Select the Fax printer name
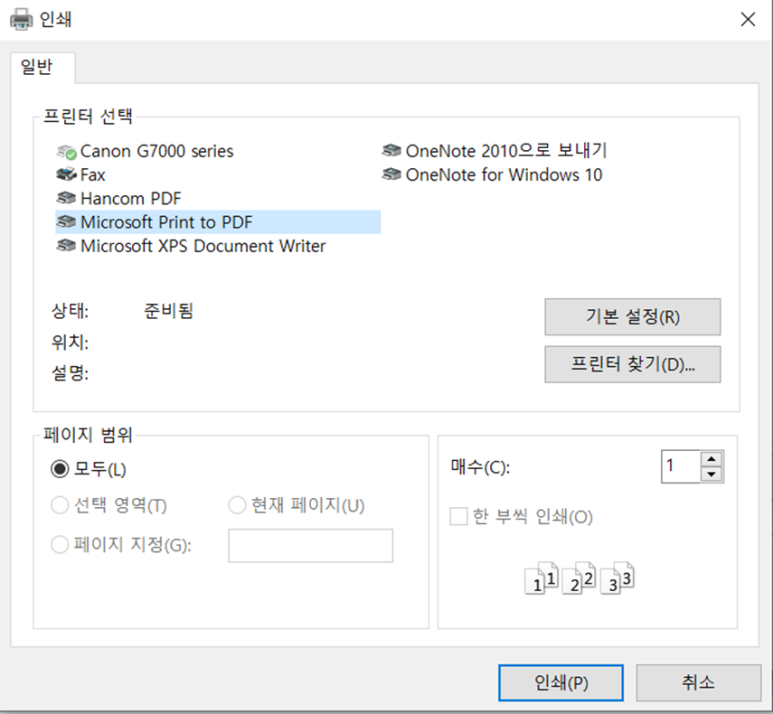Viewport: 773px width, 714px height. tap(93, 175)
